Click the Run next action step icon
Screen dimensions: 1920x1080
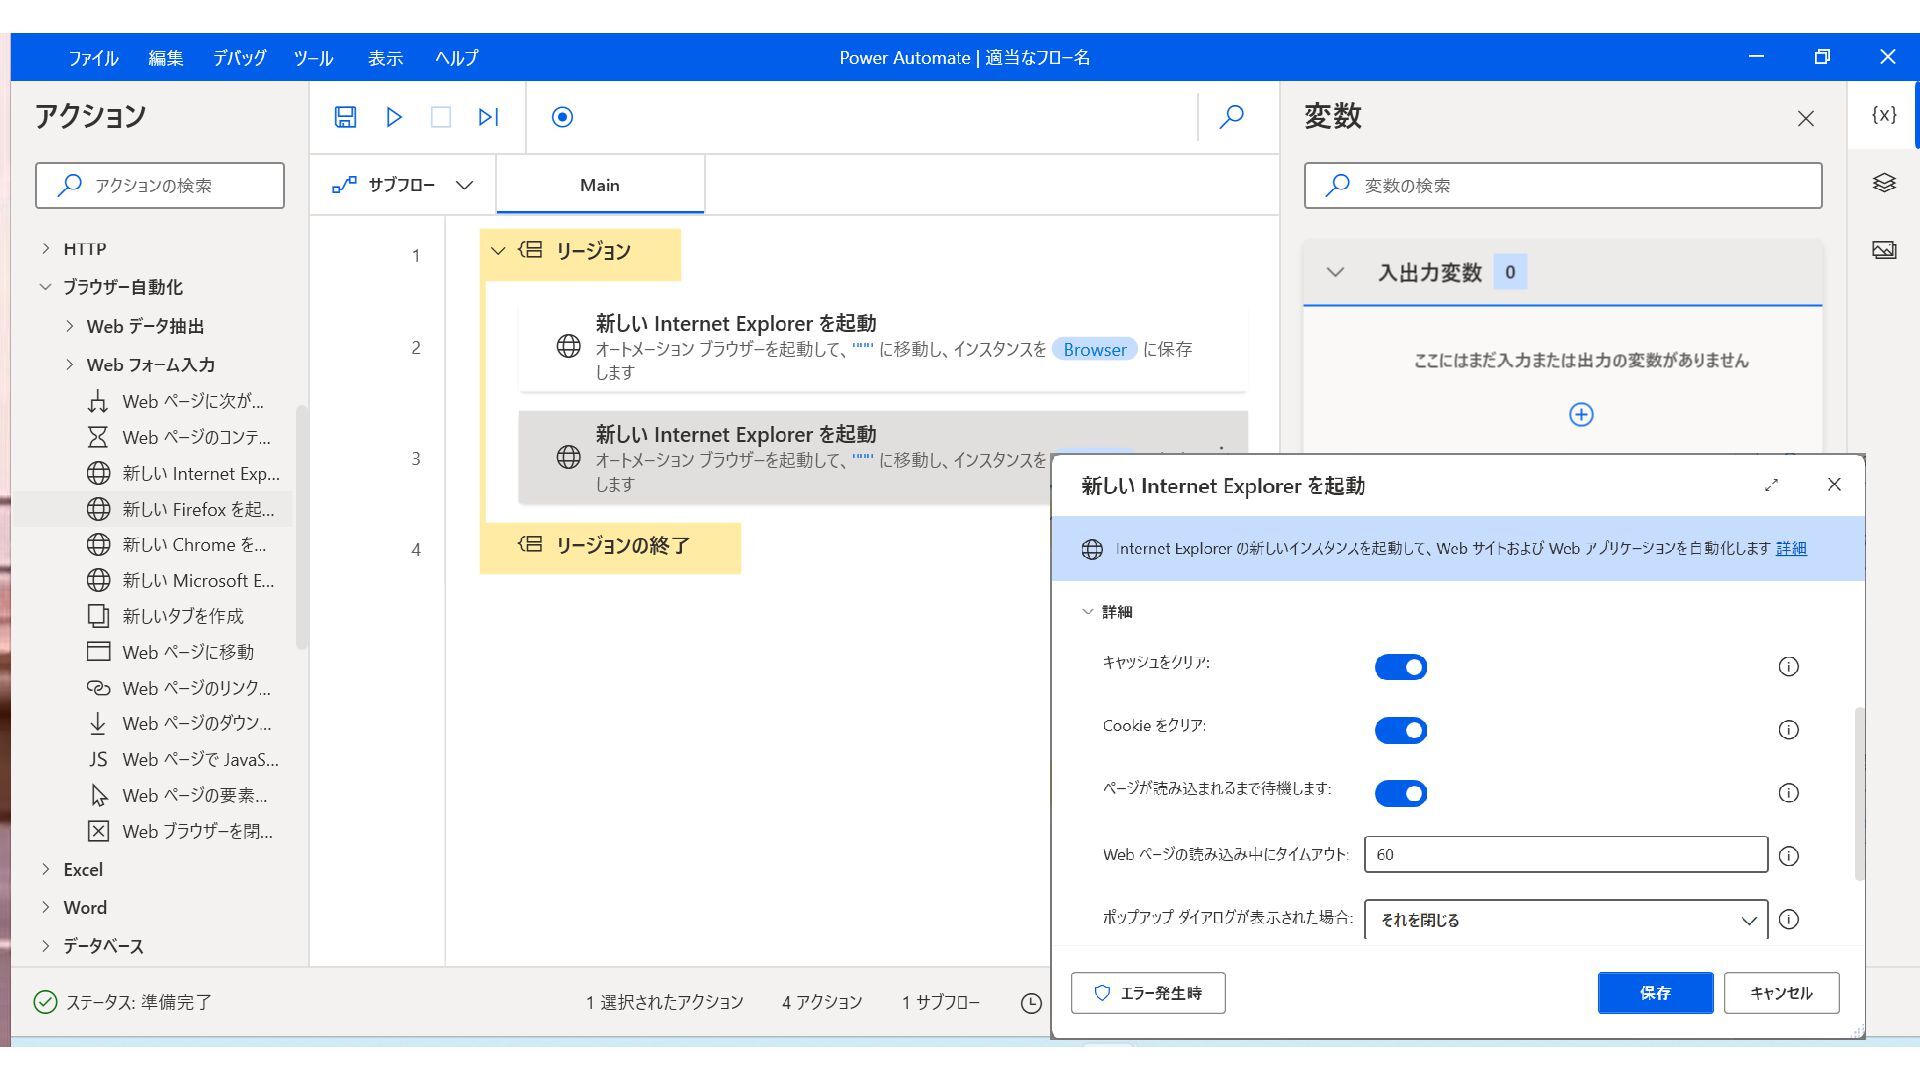point(488,117)
